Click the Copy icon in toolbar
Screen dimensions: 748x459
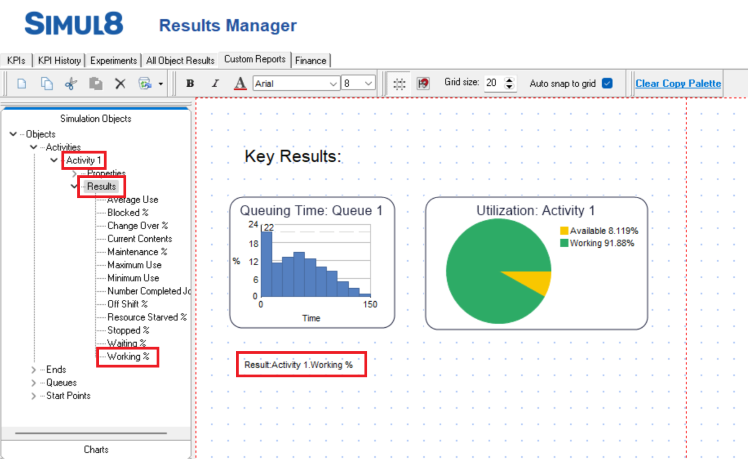click(46, 84)
